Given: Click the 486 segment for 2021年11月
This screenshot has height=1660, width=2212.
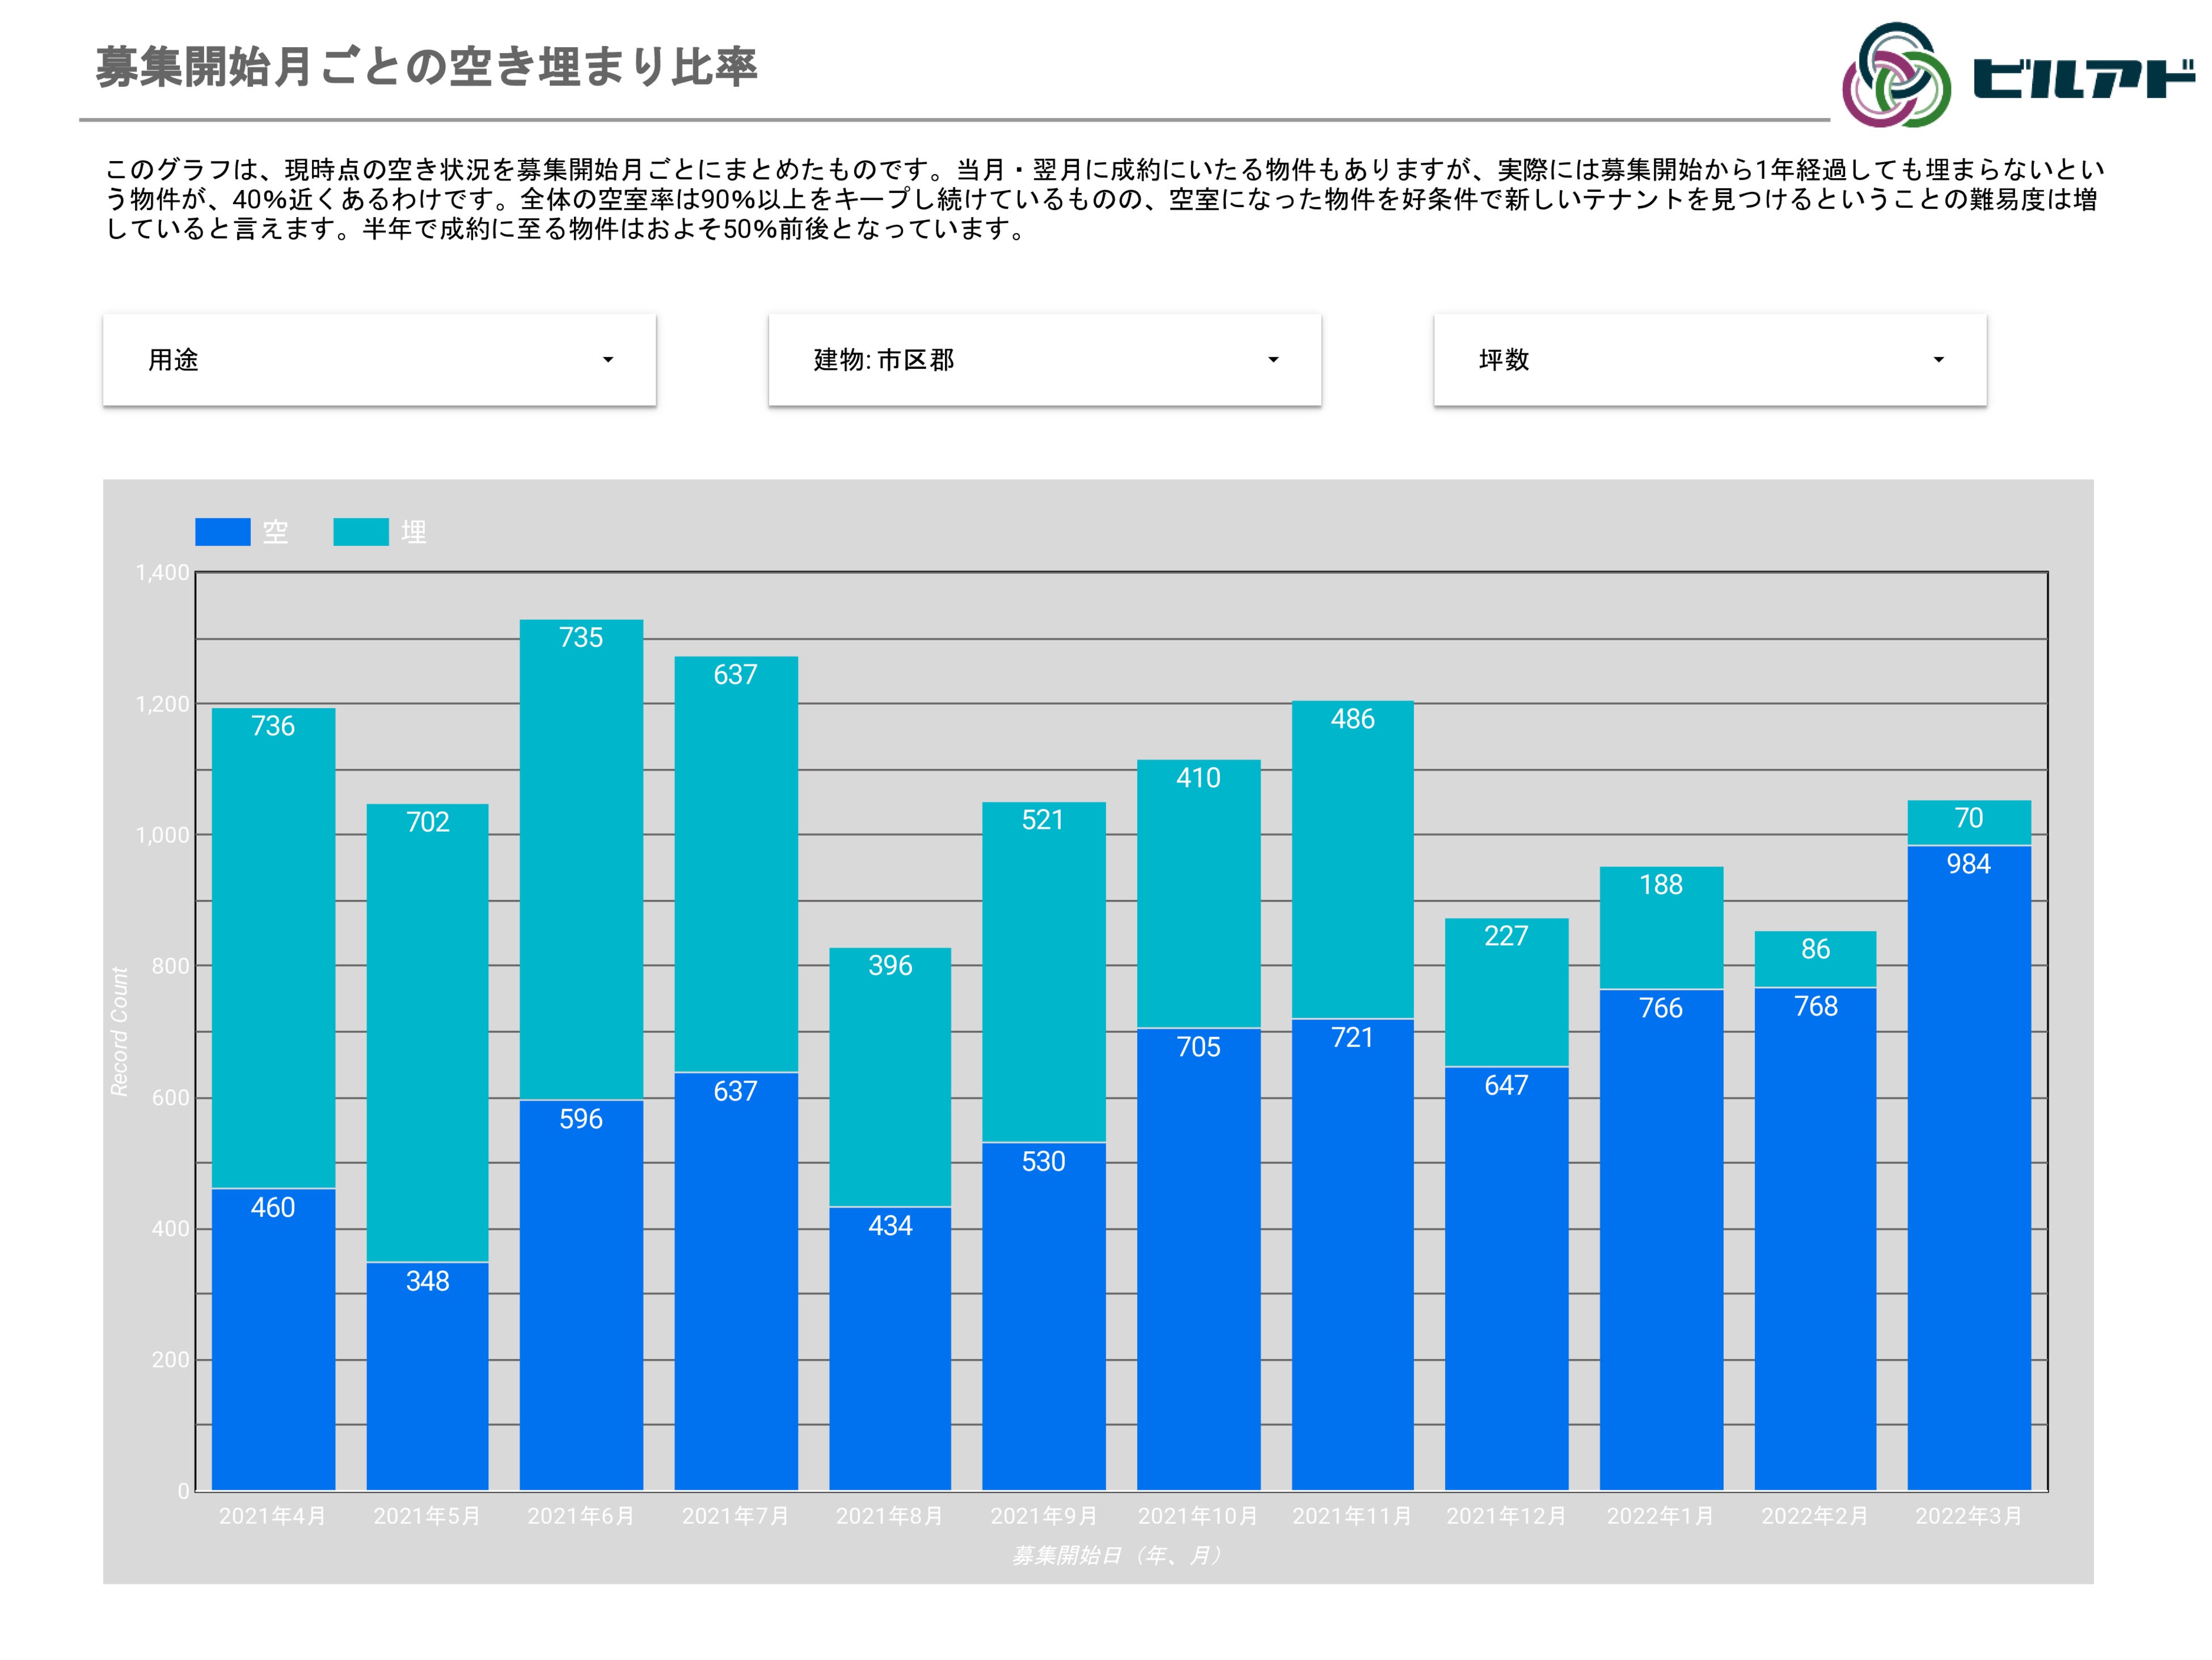Looking at the screenshot, I should coord(1352,860).
